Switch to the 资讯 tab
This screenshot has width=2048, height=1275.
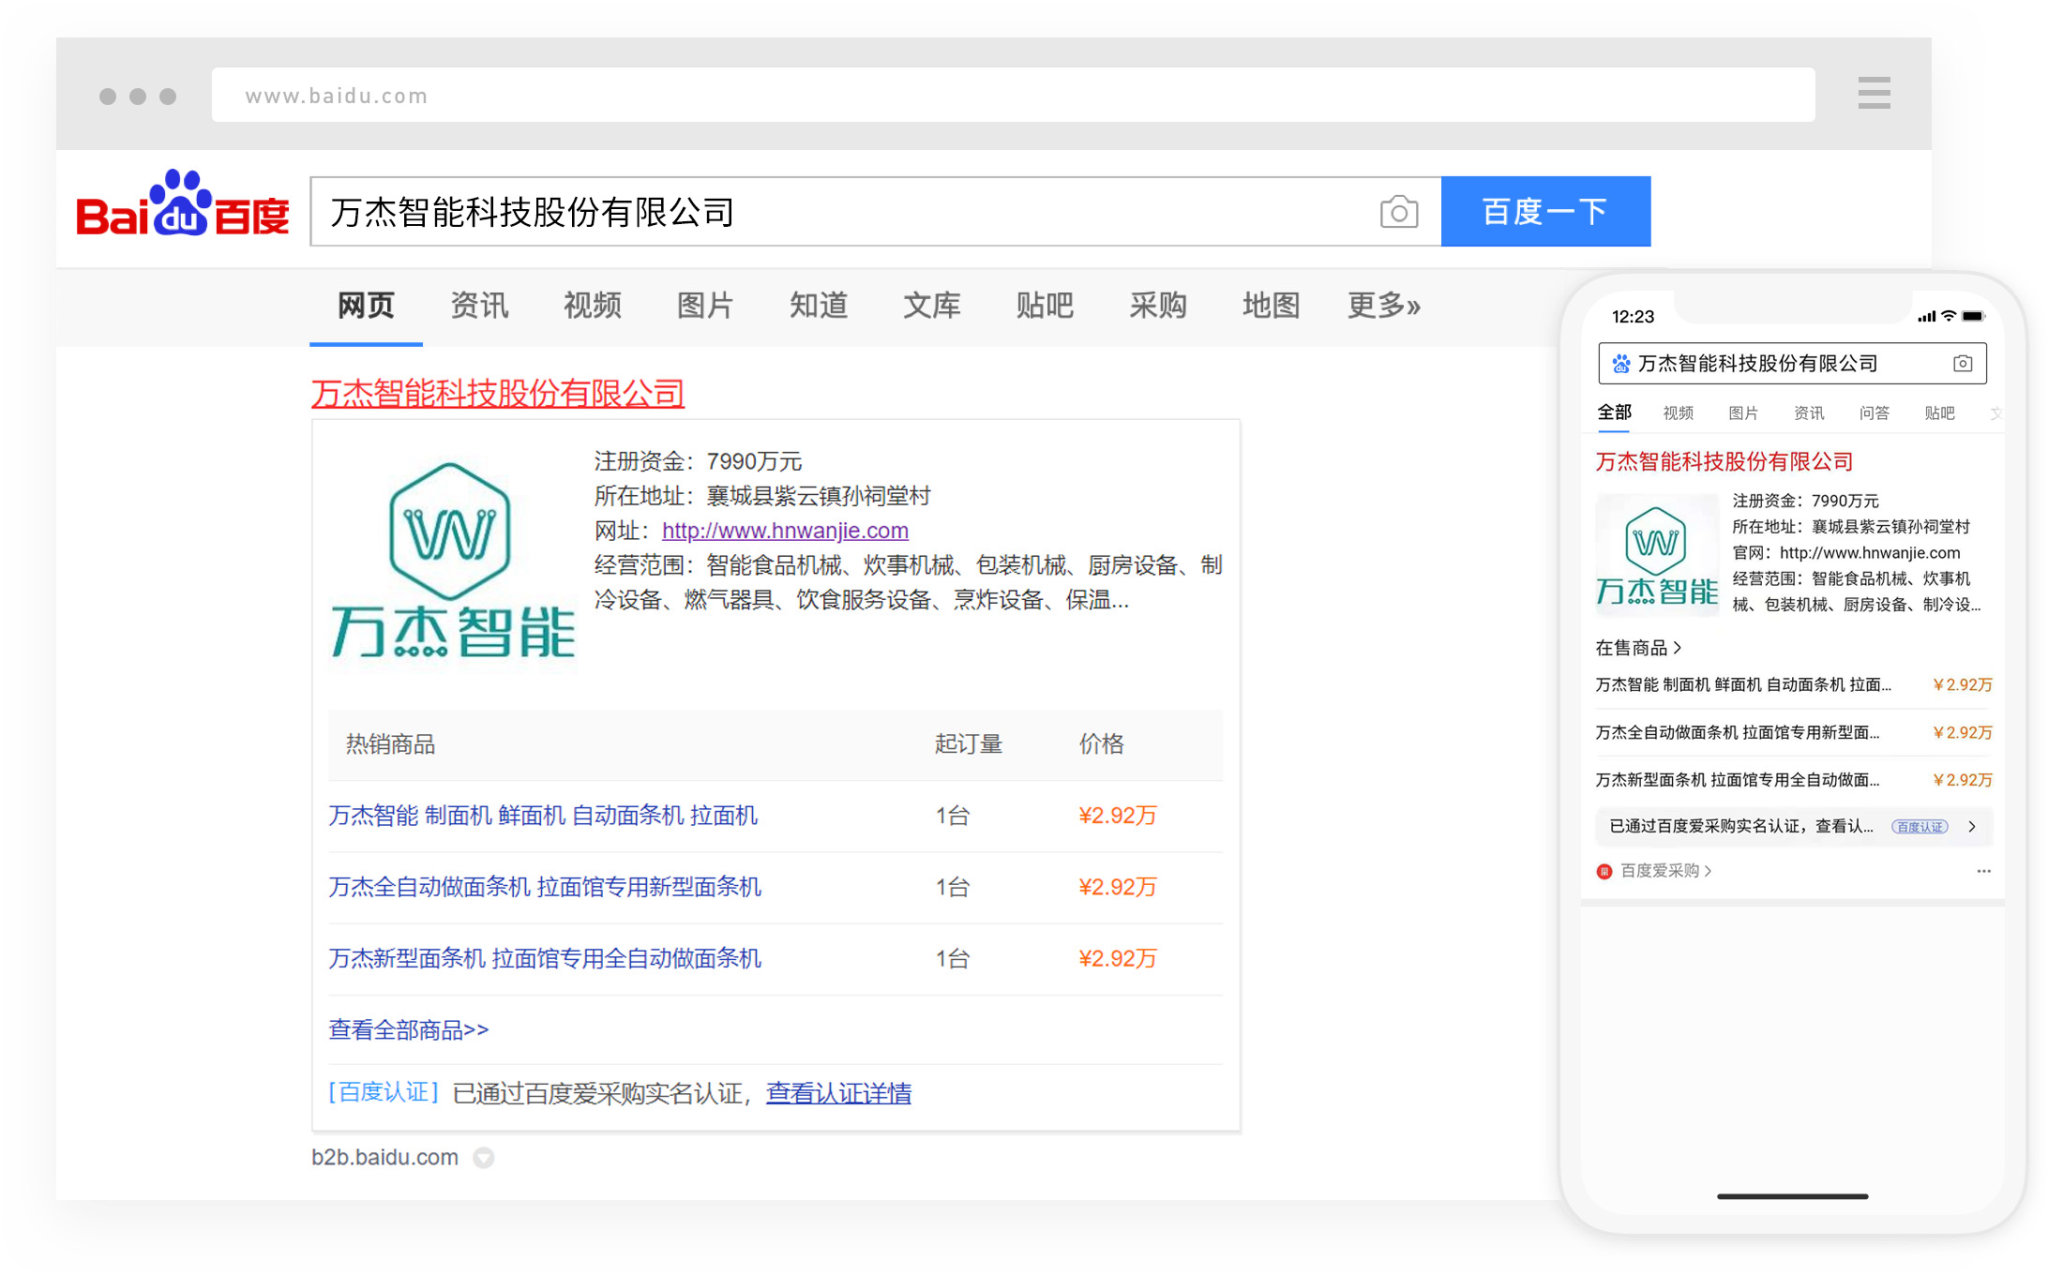[479, 305]
